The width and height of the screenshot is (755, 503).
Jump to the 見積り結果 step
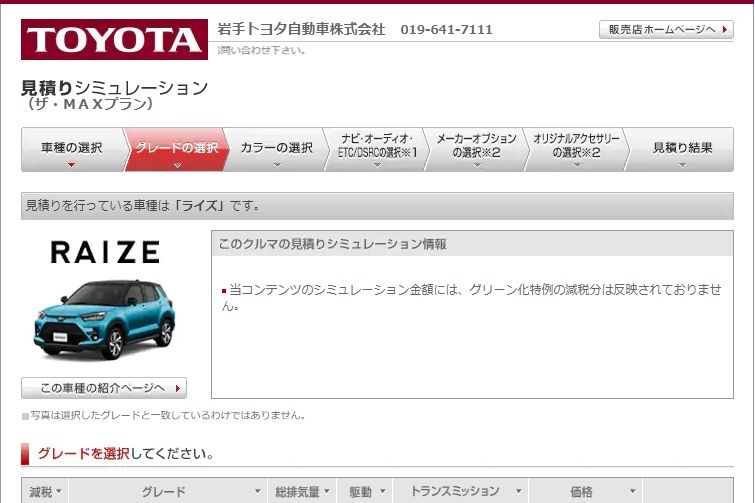681,150
